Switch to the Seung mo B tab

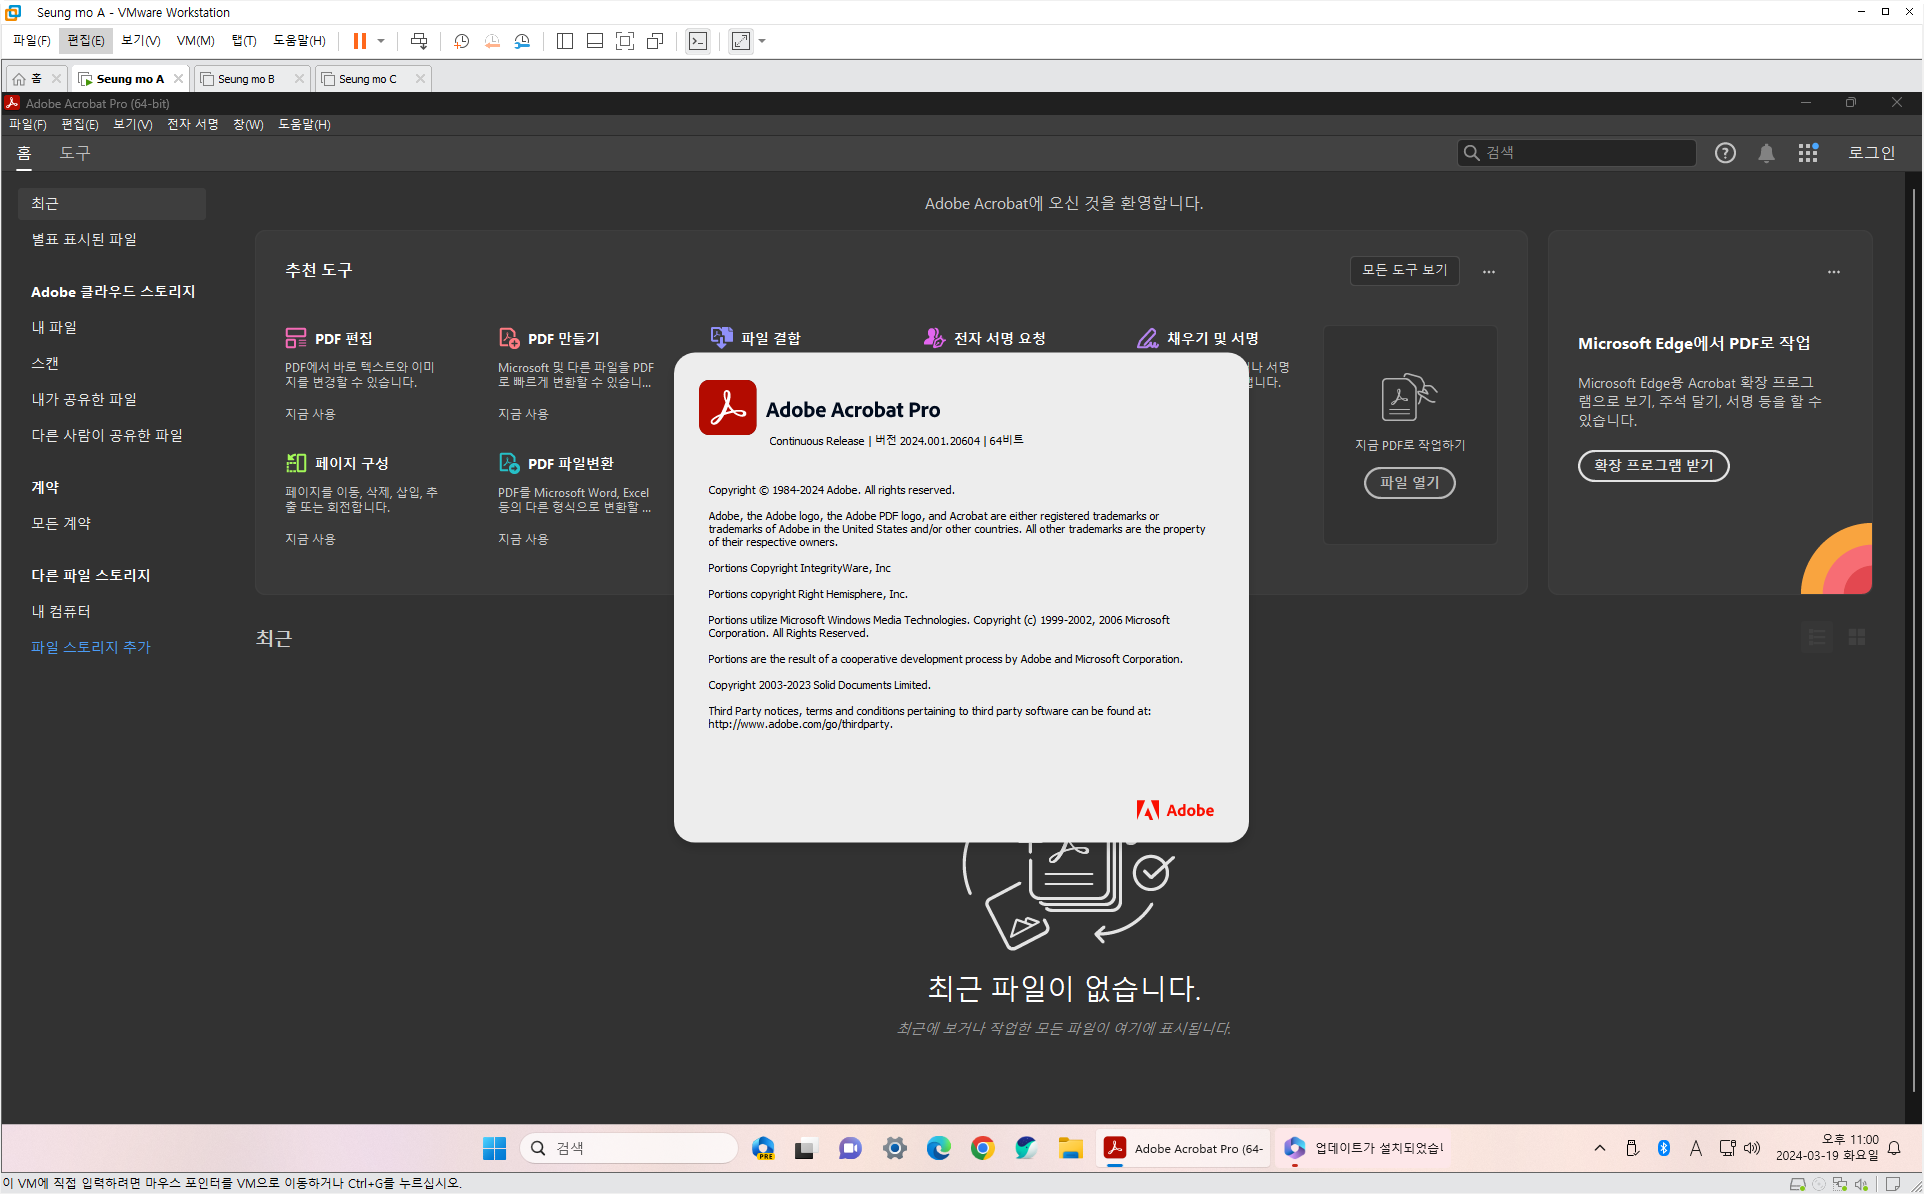(x=246, y=79)
